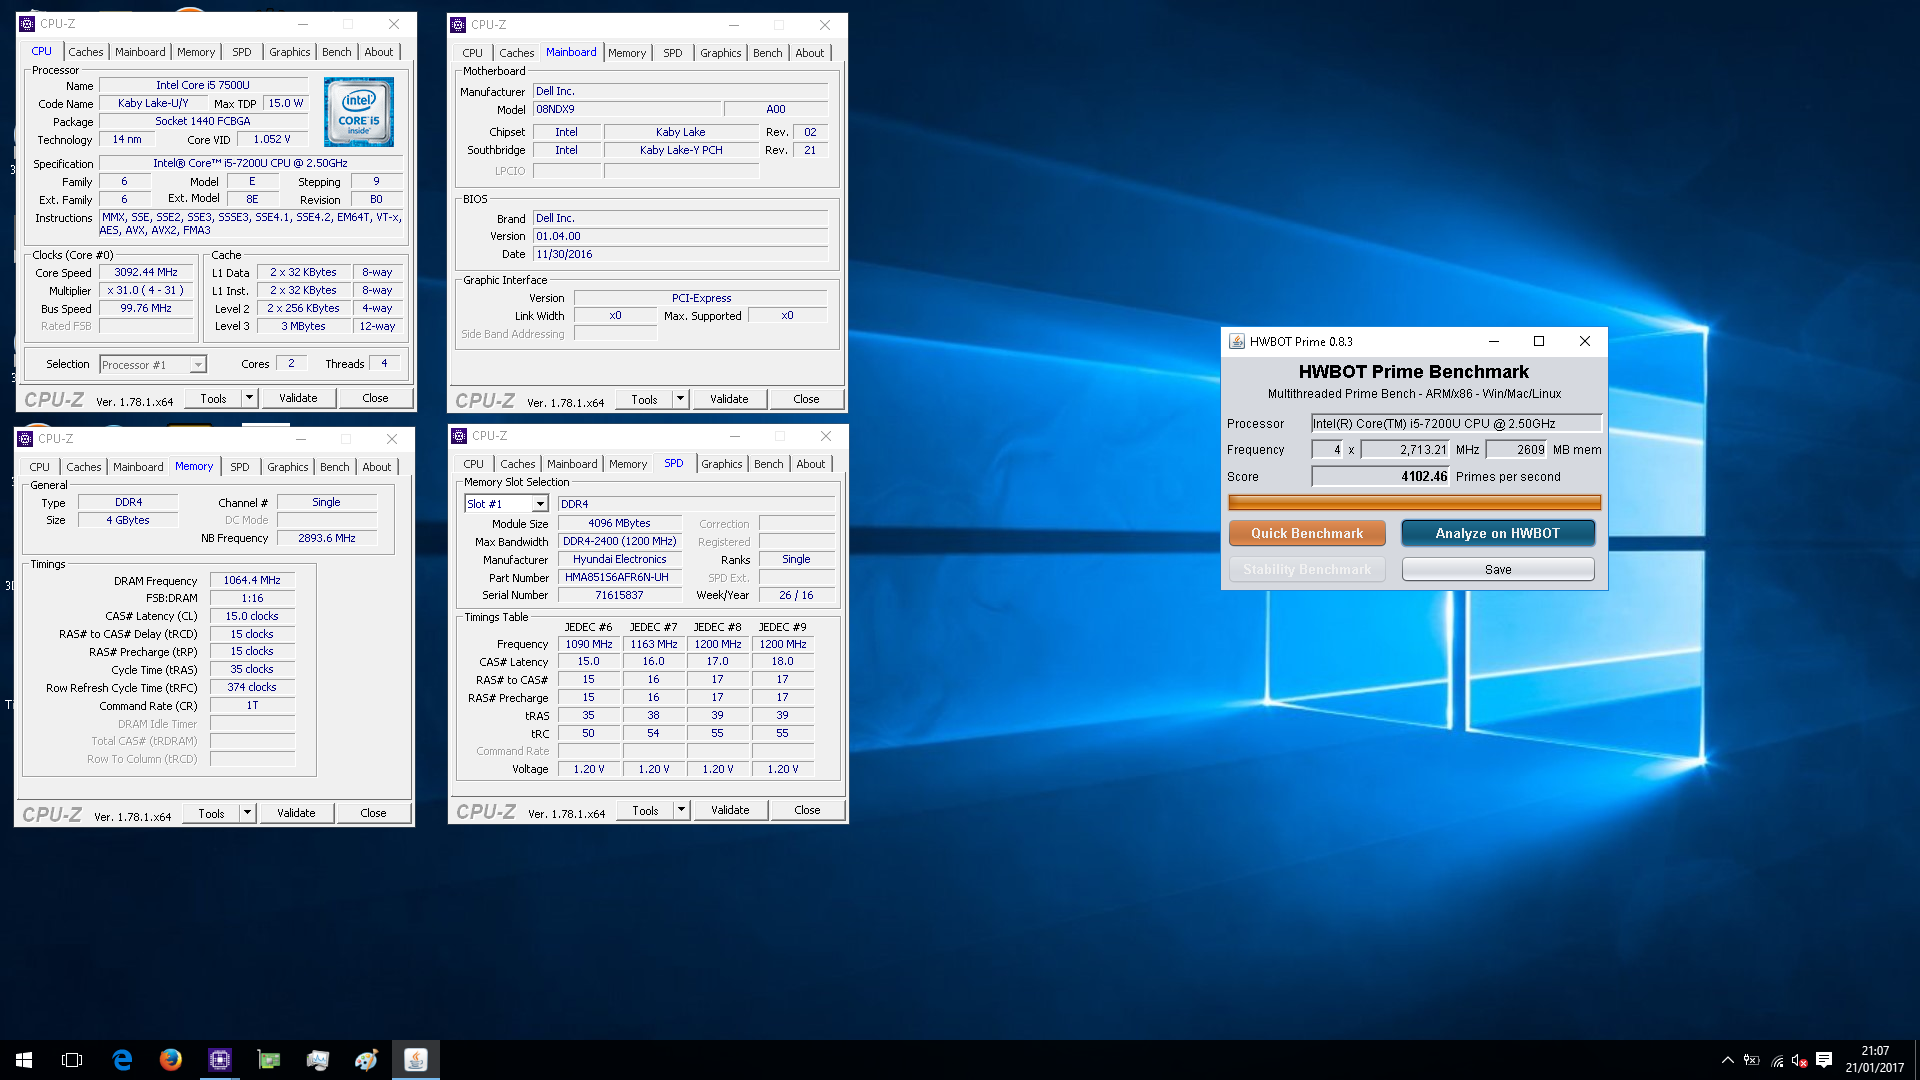Switch to SPD tab in the Memory window

coord(240,467)
